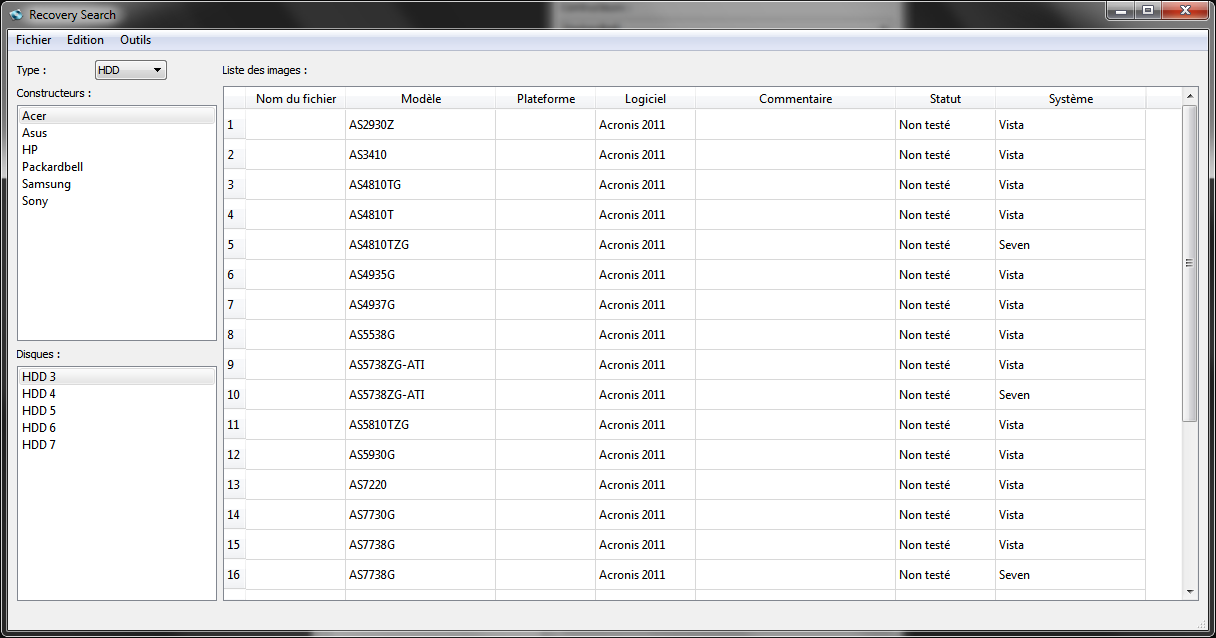Click the Logiciel column header
Image resolution: width=1216 pixels, height=638 pixels.
point(645,99)
